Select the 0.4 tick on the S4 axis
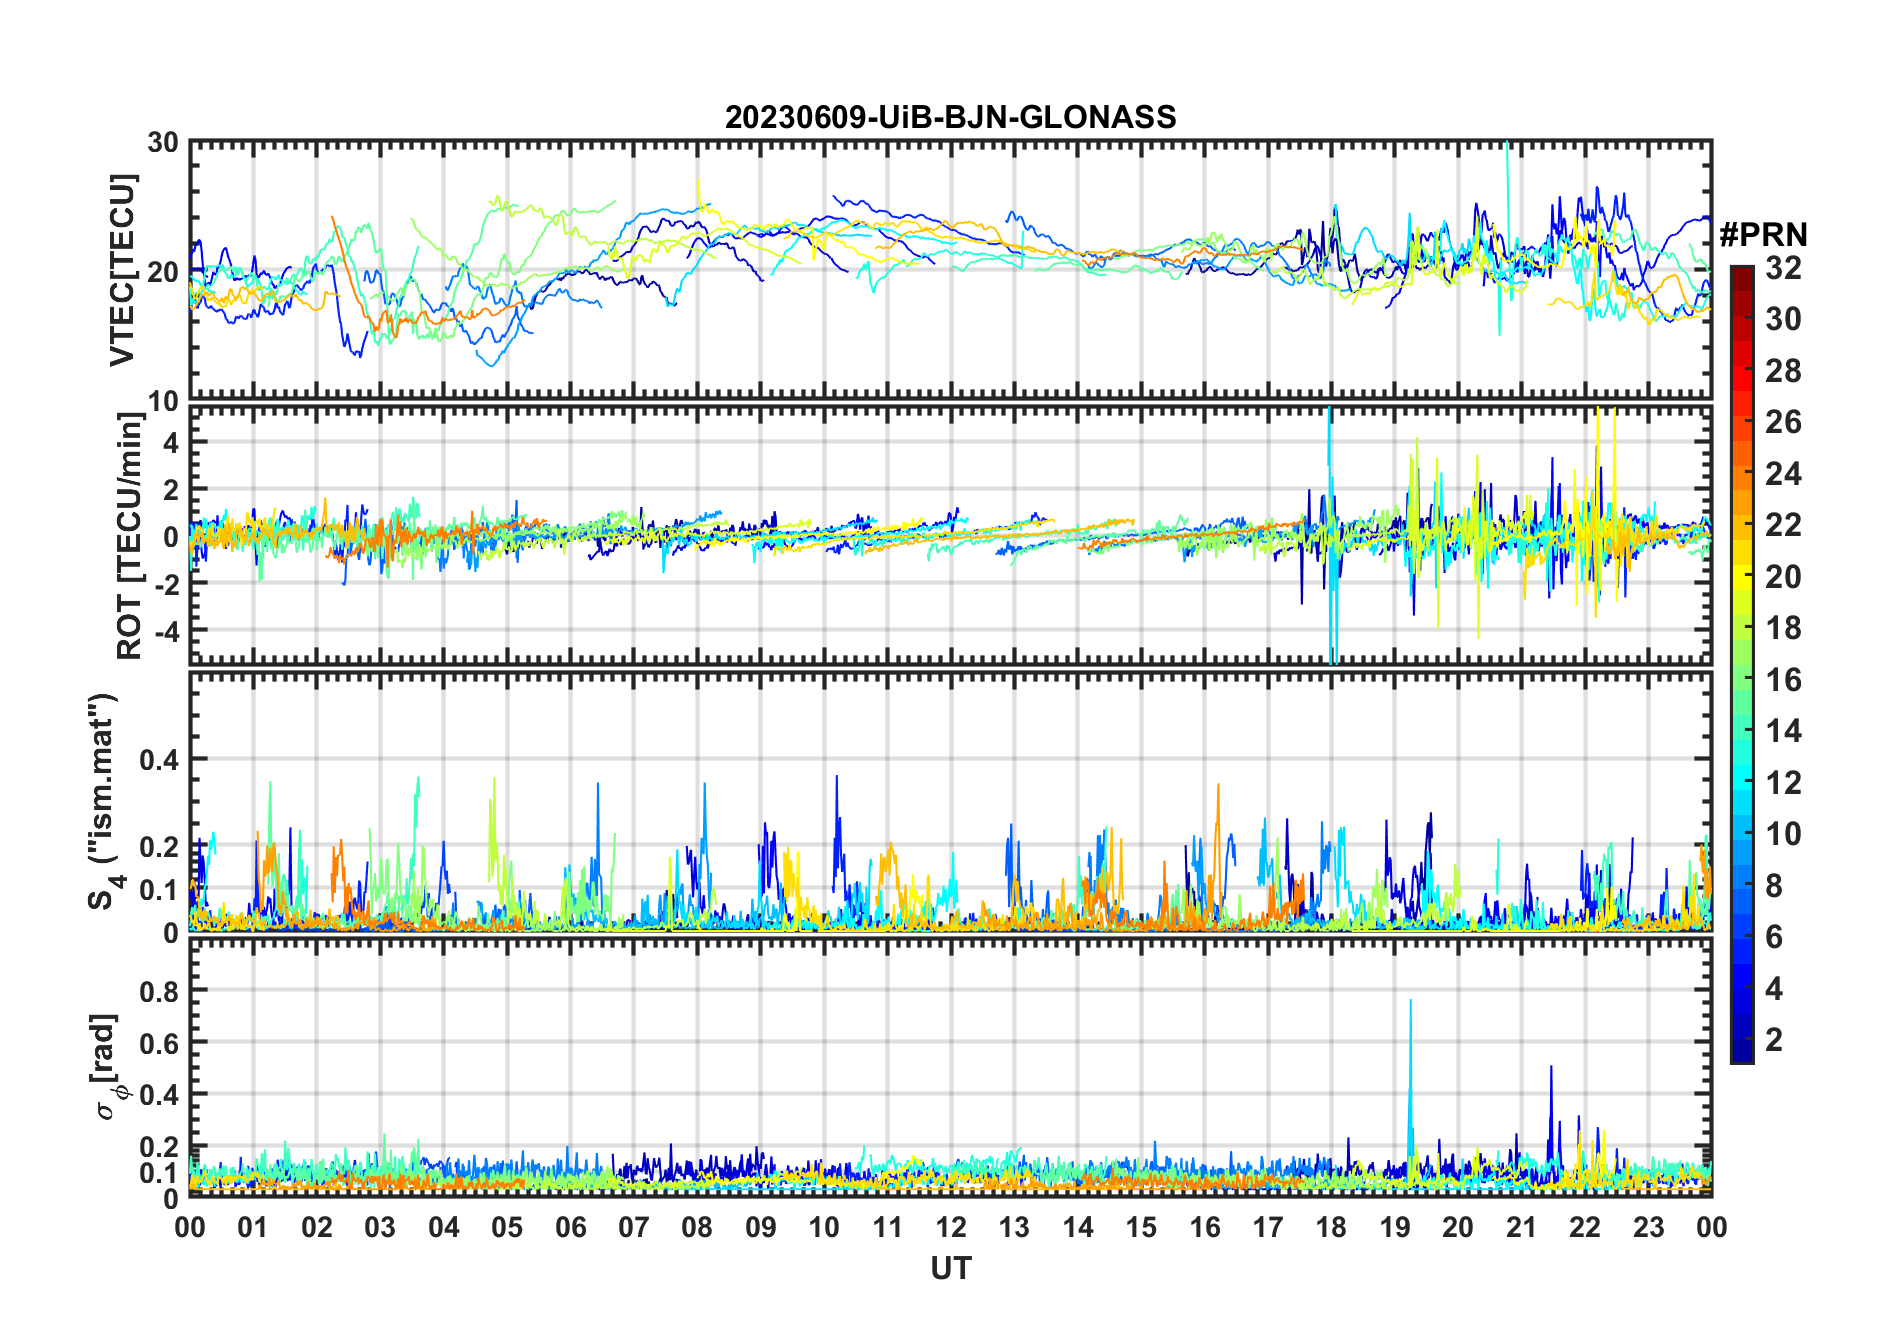 coord(159,760)
